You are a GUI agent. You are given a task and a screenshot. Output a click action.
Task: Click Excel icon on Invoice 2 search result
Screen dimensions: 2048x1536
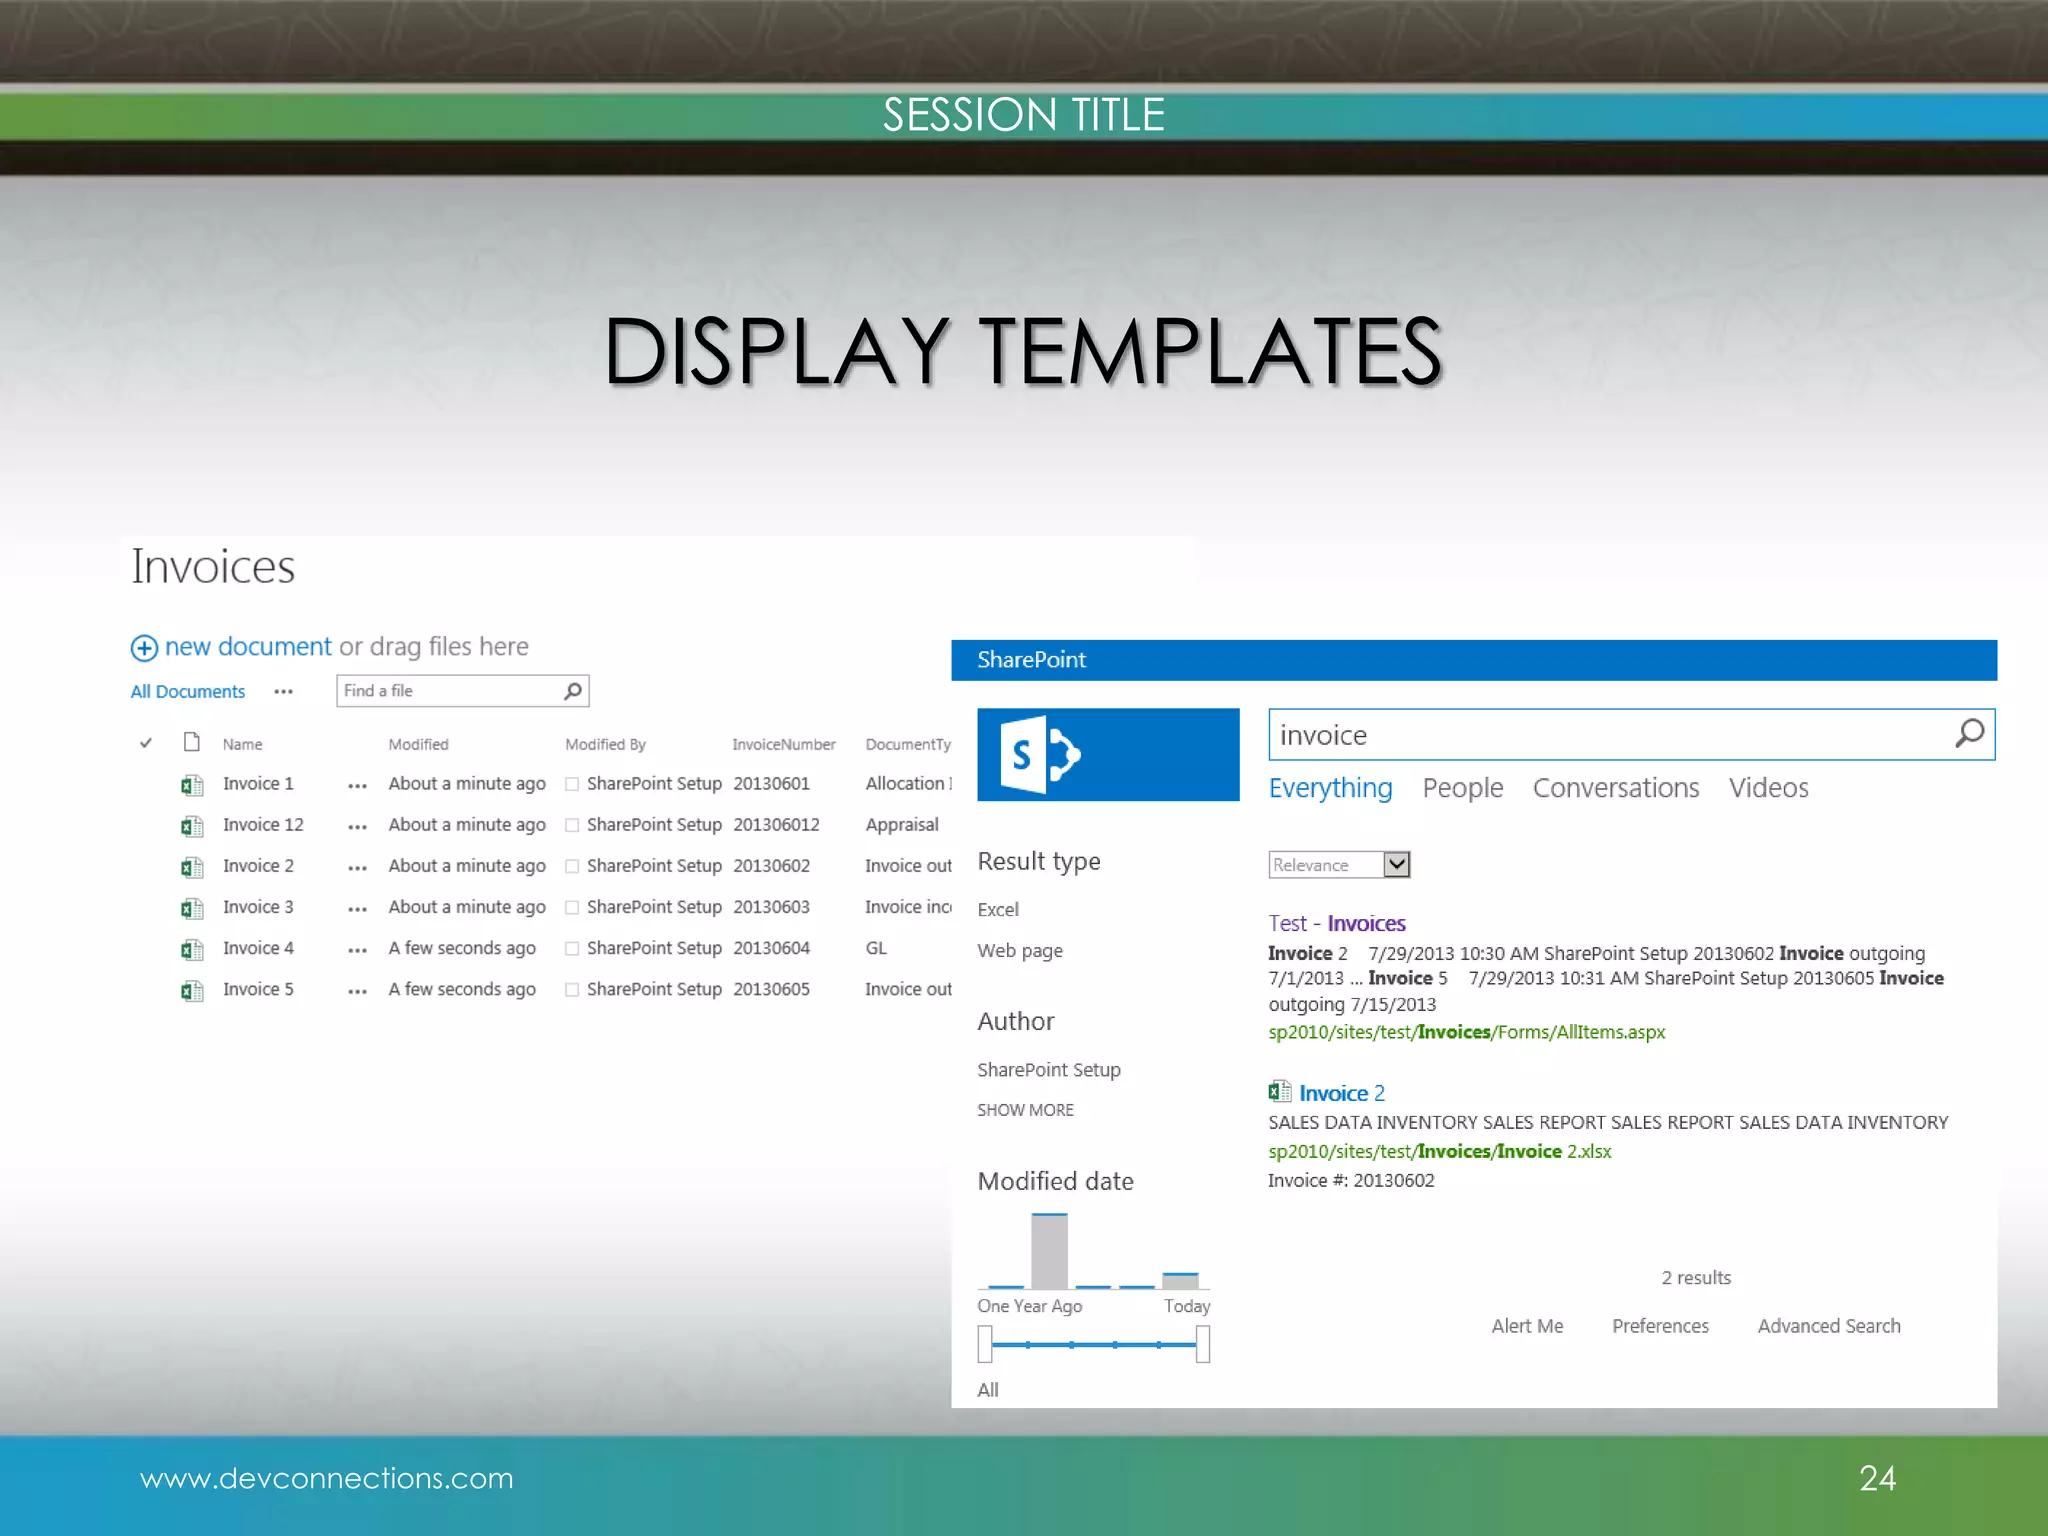pos(1279,1091)
